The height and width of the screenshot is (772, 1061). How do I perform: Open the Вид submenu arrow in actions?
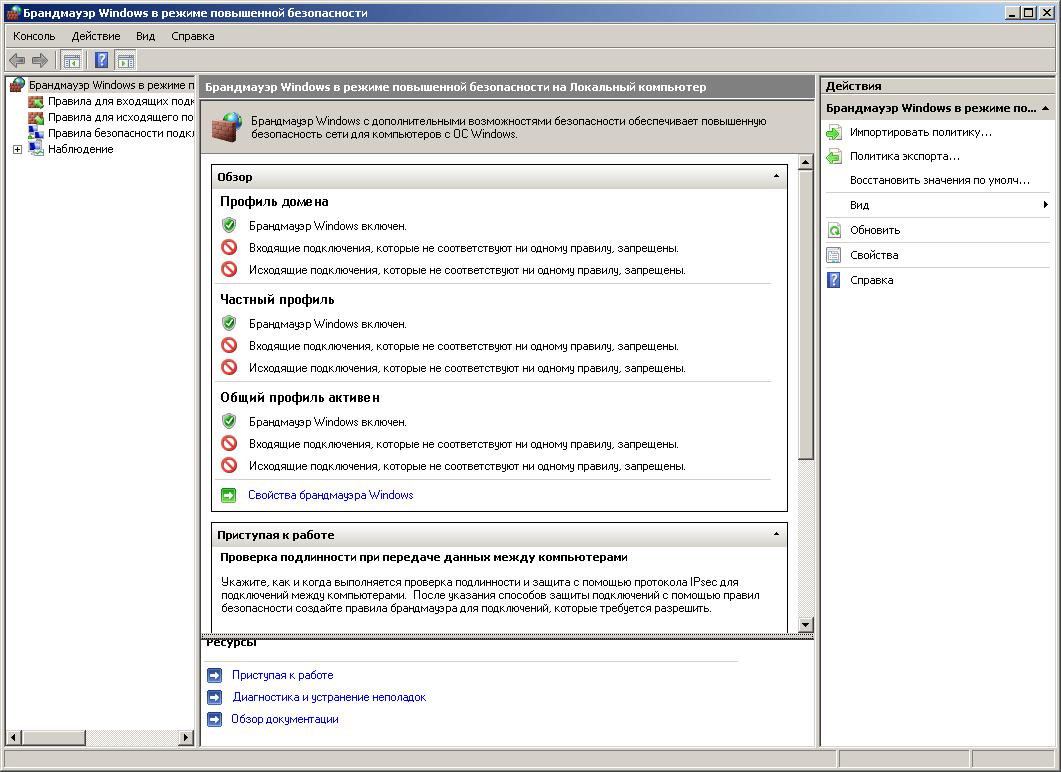coord(1045,205)
